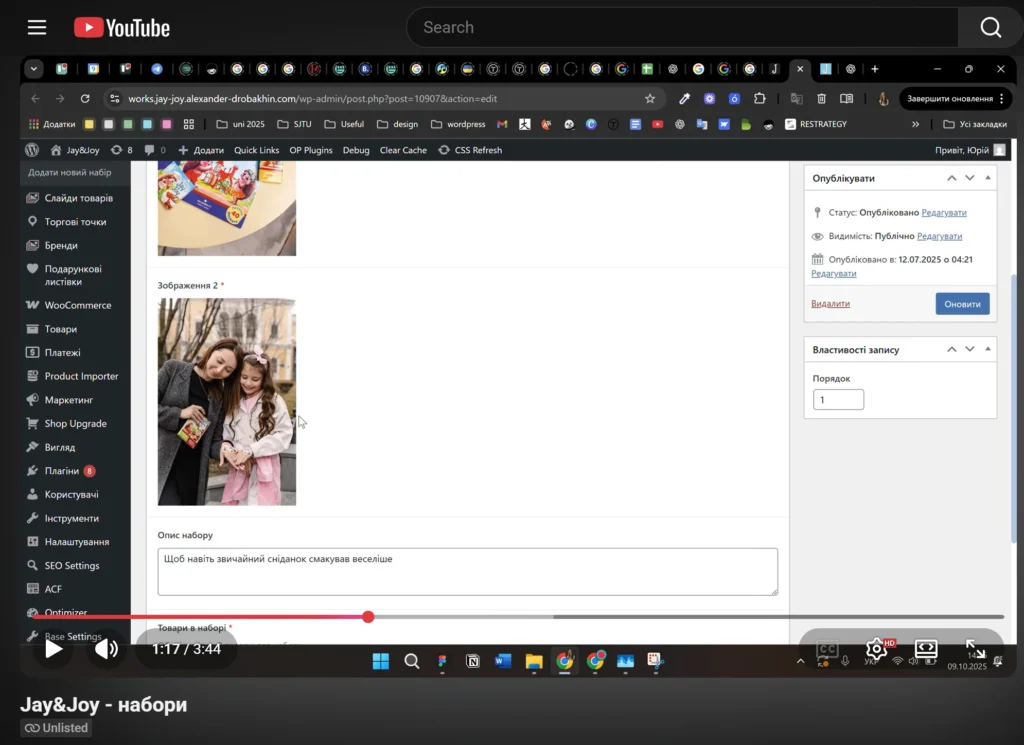Click the WooCommerce icon in the sidebar

33,305
